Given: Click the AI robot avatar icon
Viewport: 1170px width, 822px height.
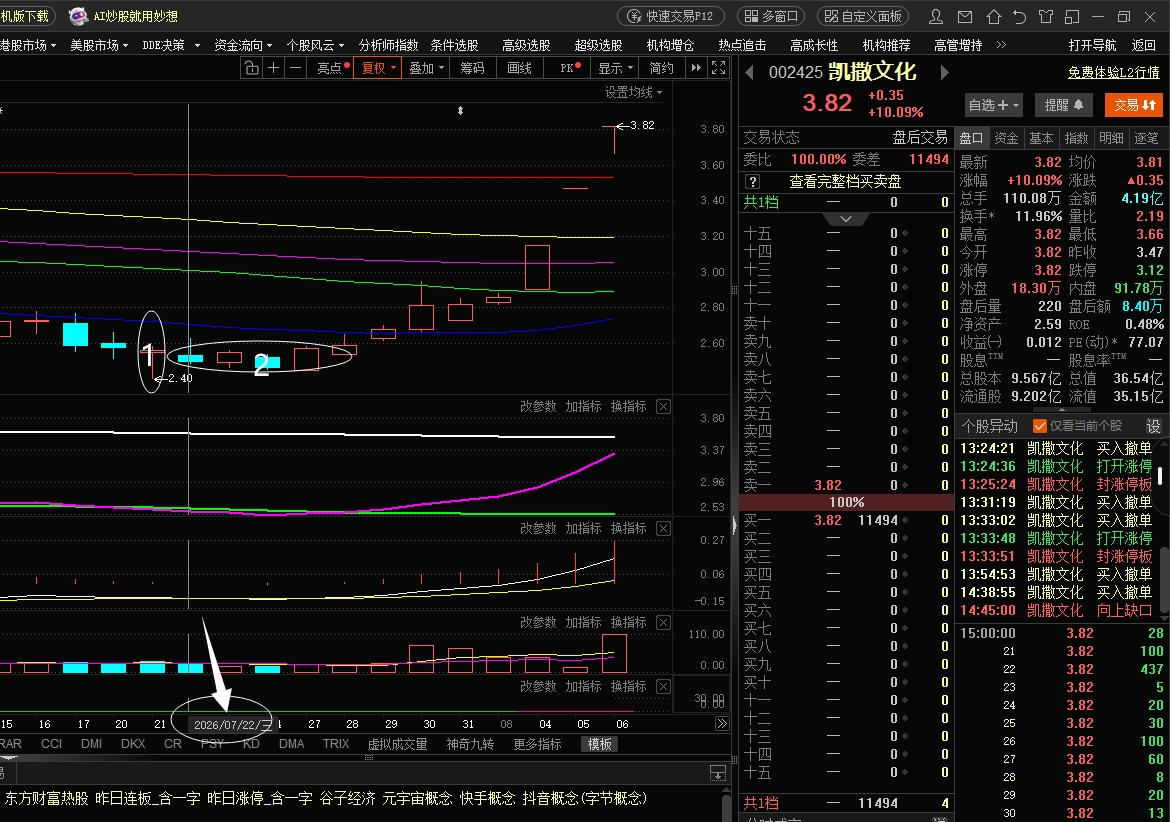Looking at the screenshot, I should [78, 16].
